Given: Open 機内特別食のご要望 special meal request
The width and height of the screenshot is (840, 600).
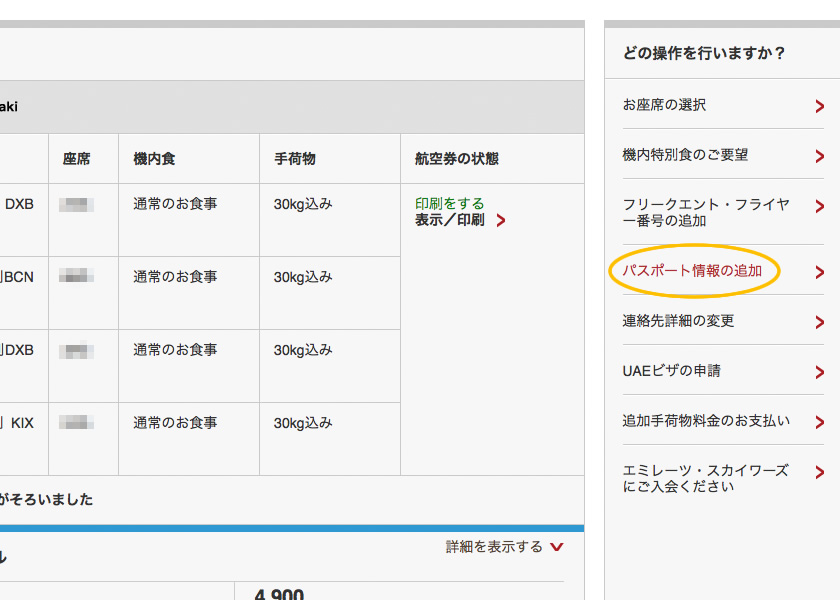Looking at the screenshot, I should point(685,155).
